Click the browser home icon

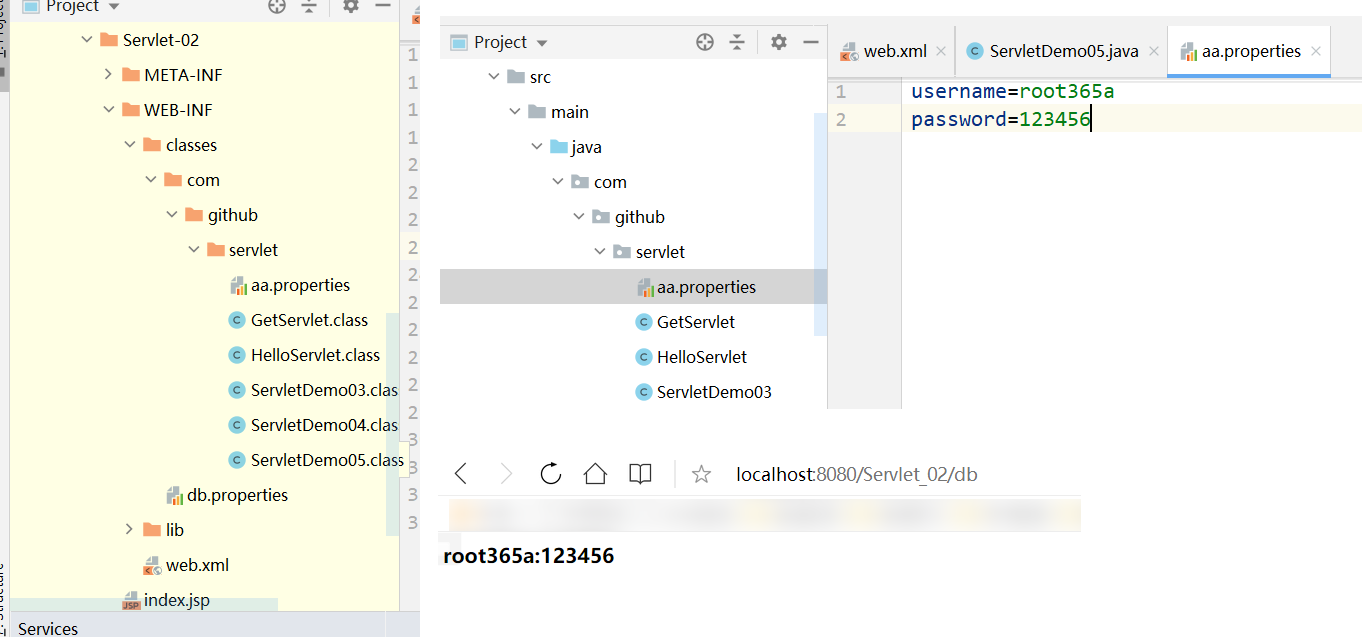(595, 474)
